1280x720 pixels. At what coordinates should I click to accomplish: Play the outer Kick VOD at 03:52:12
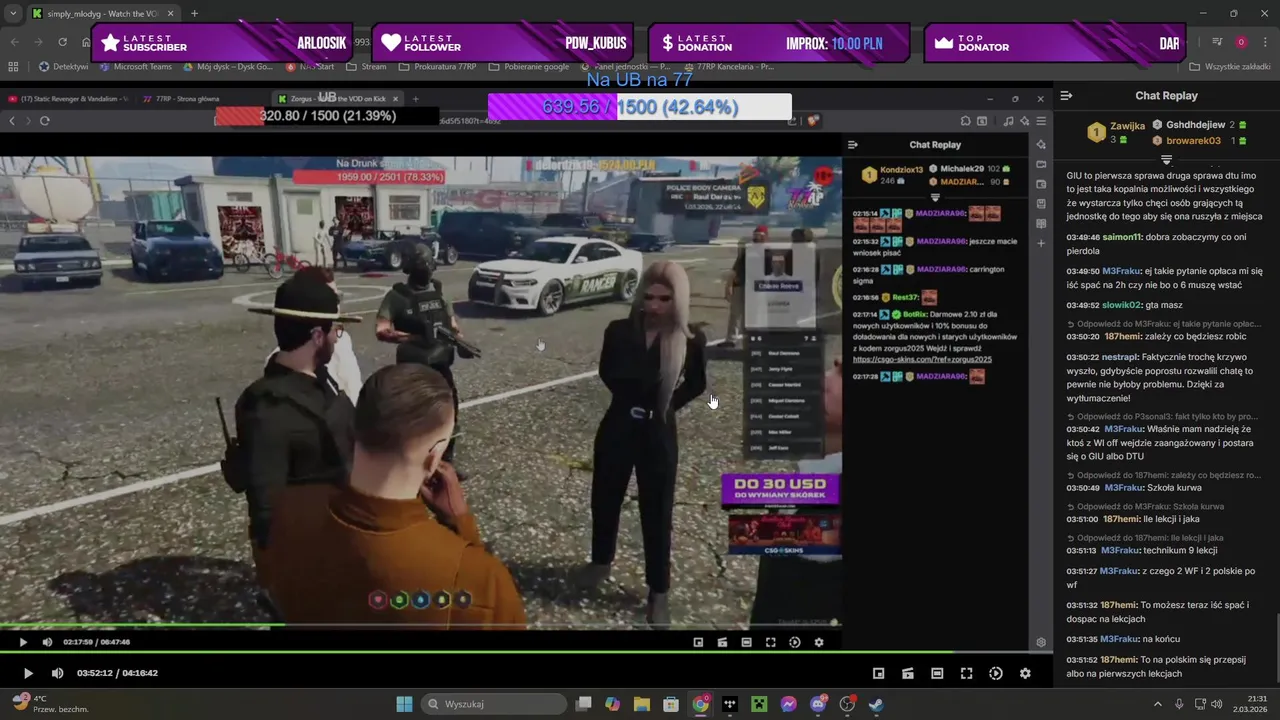[x=28, y=674]
